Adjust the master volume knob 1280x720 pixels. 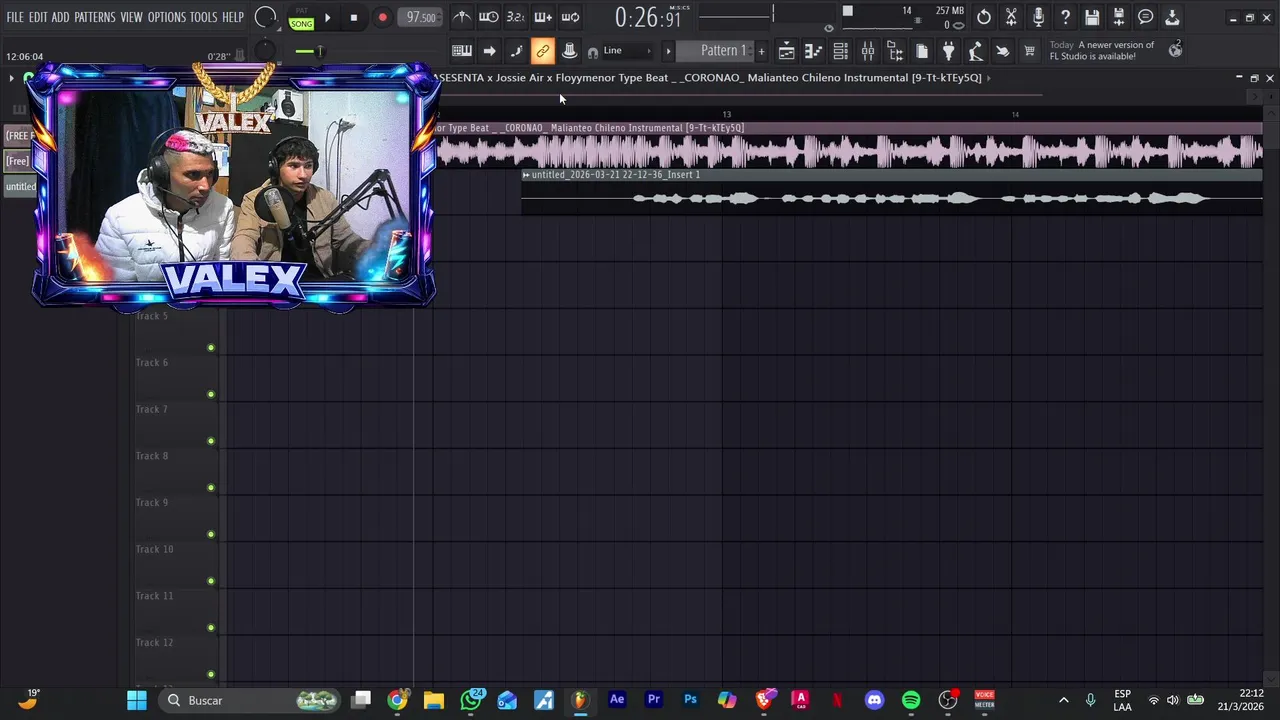click(265, 17)
